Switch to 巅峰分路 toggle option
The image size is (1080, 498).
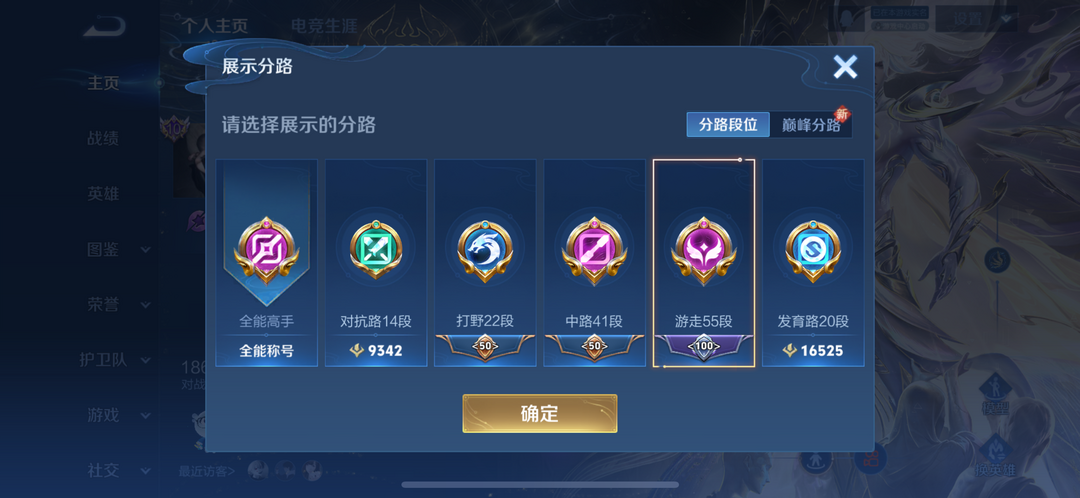[811, 125]
